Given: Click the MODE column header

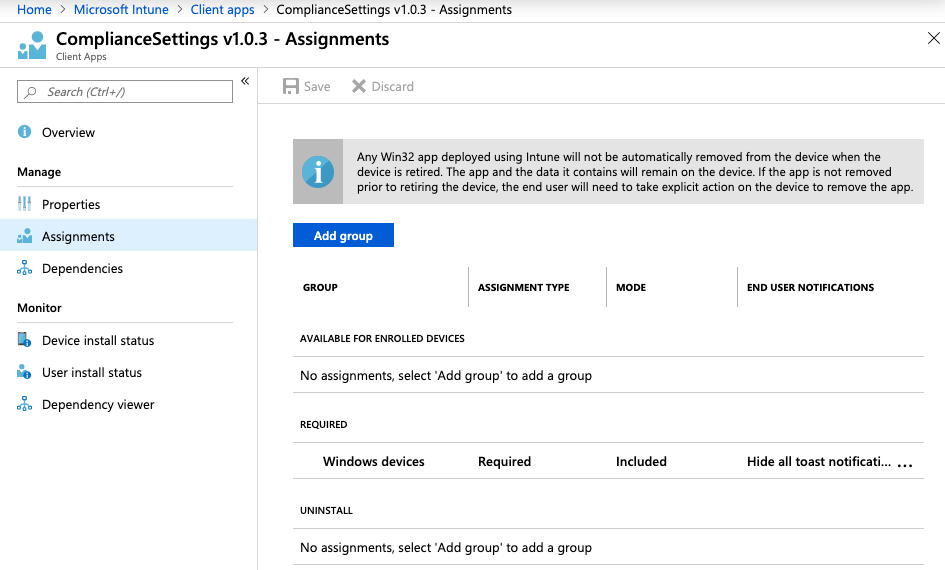Looking at the screenshot, I should [631, 287].
